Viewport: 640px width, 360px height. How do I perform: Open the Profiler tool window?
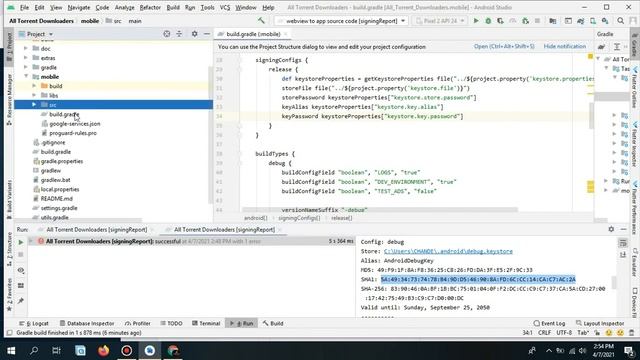pos(138,323)
